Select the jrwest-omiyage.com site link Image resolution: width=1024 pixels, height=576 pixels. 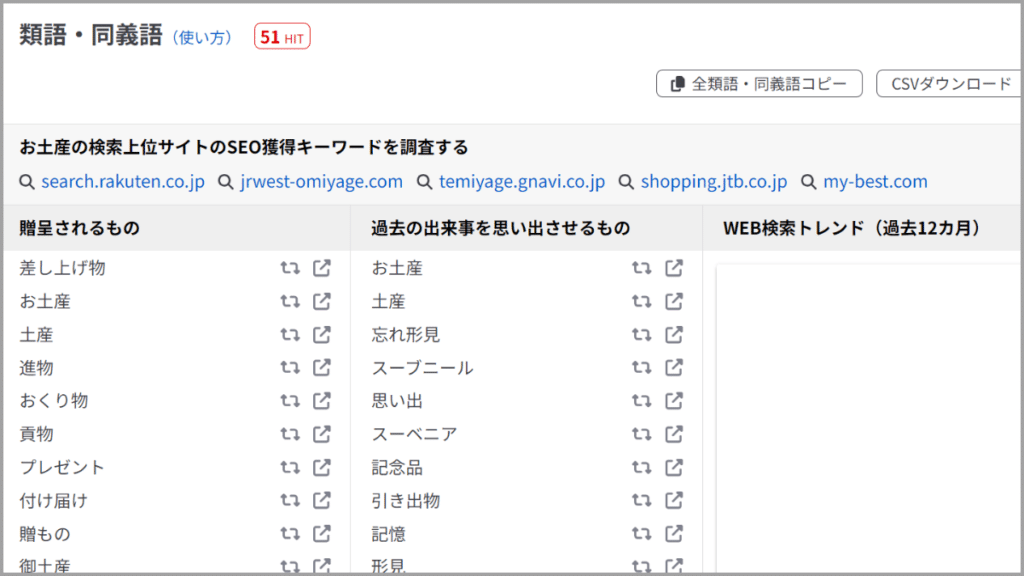coord(321,182)
